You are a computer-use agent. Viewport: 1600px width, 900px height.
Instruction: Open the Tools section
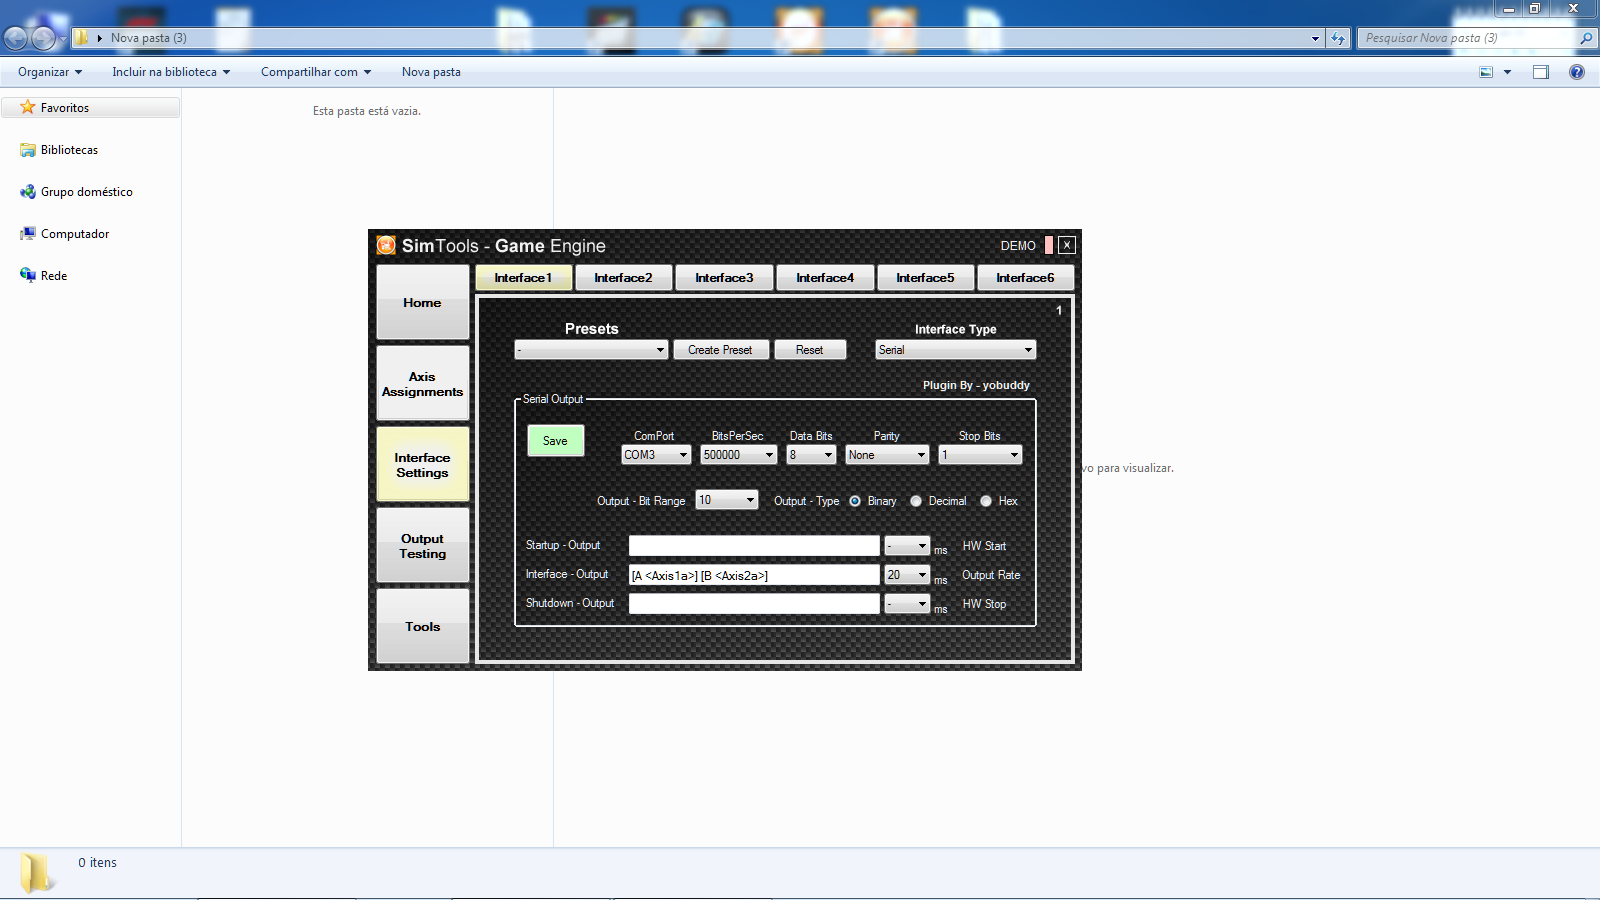pyautogui.click(x=423, y=626)
